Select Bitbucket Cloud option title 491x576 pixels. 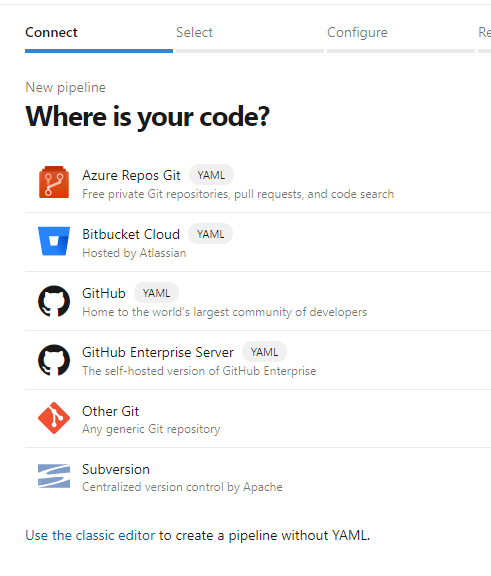(131, 234)
